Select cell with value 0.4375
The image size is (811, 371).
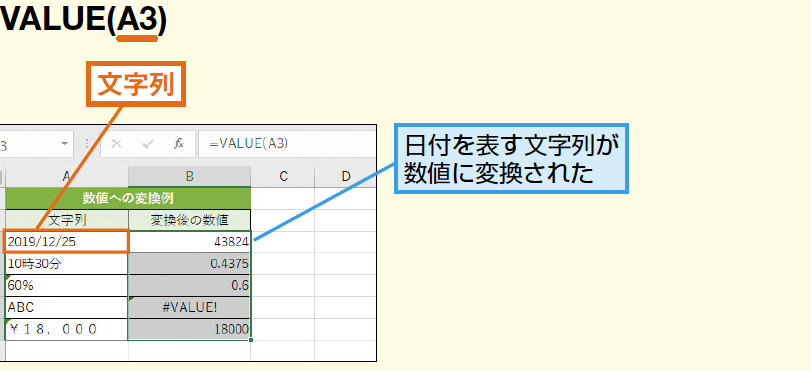(x=189, y=264)
